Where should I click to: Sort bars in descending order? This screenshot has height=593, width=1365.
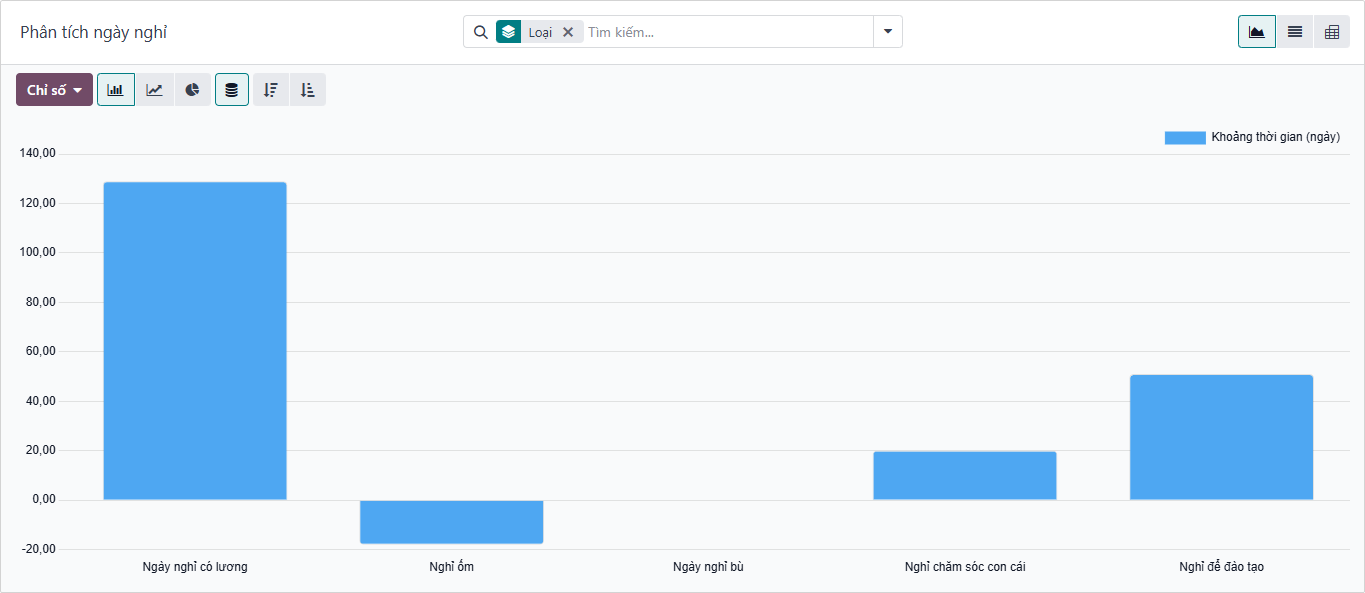coord(270,90)
